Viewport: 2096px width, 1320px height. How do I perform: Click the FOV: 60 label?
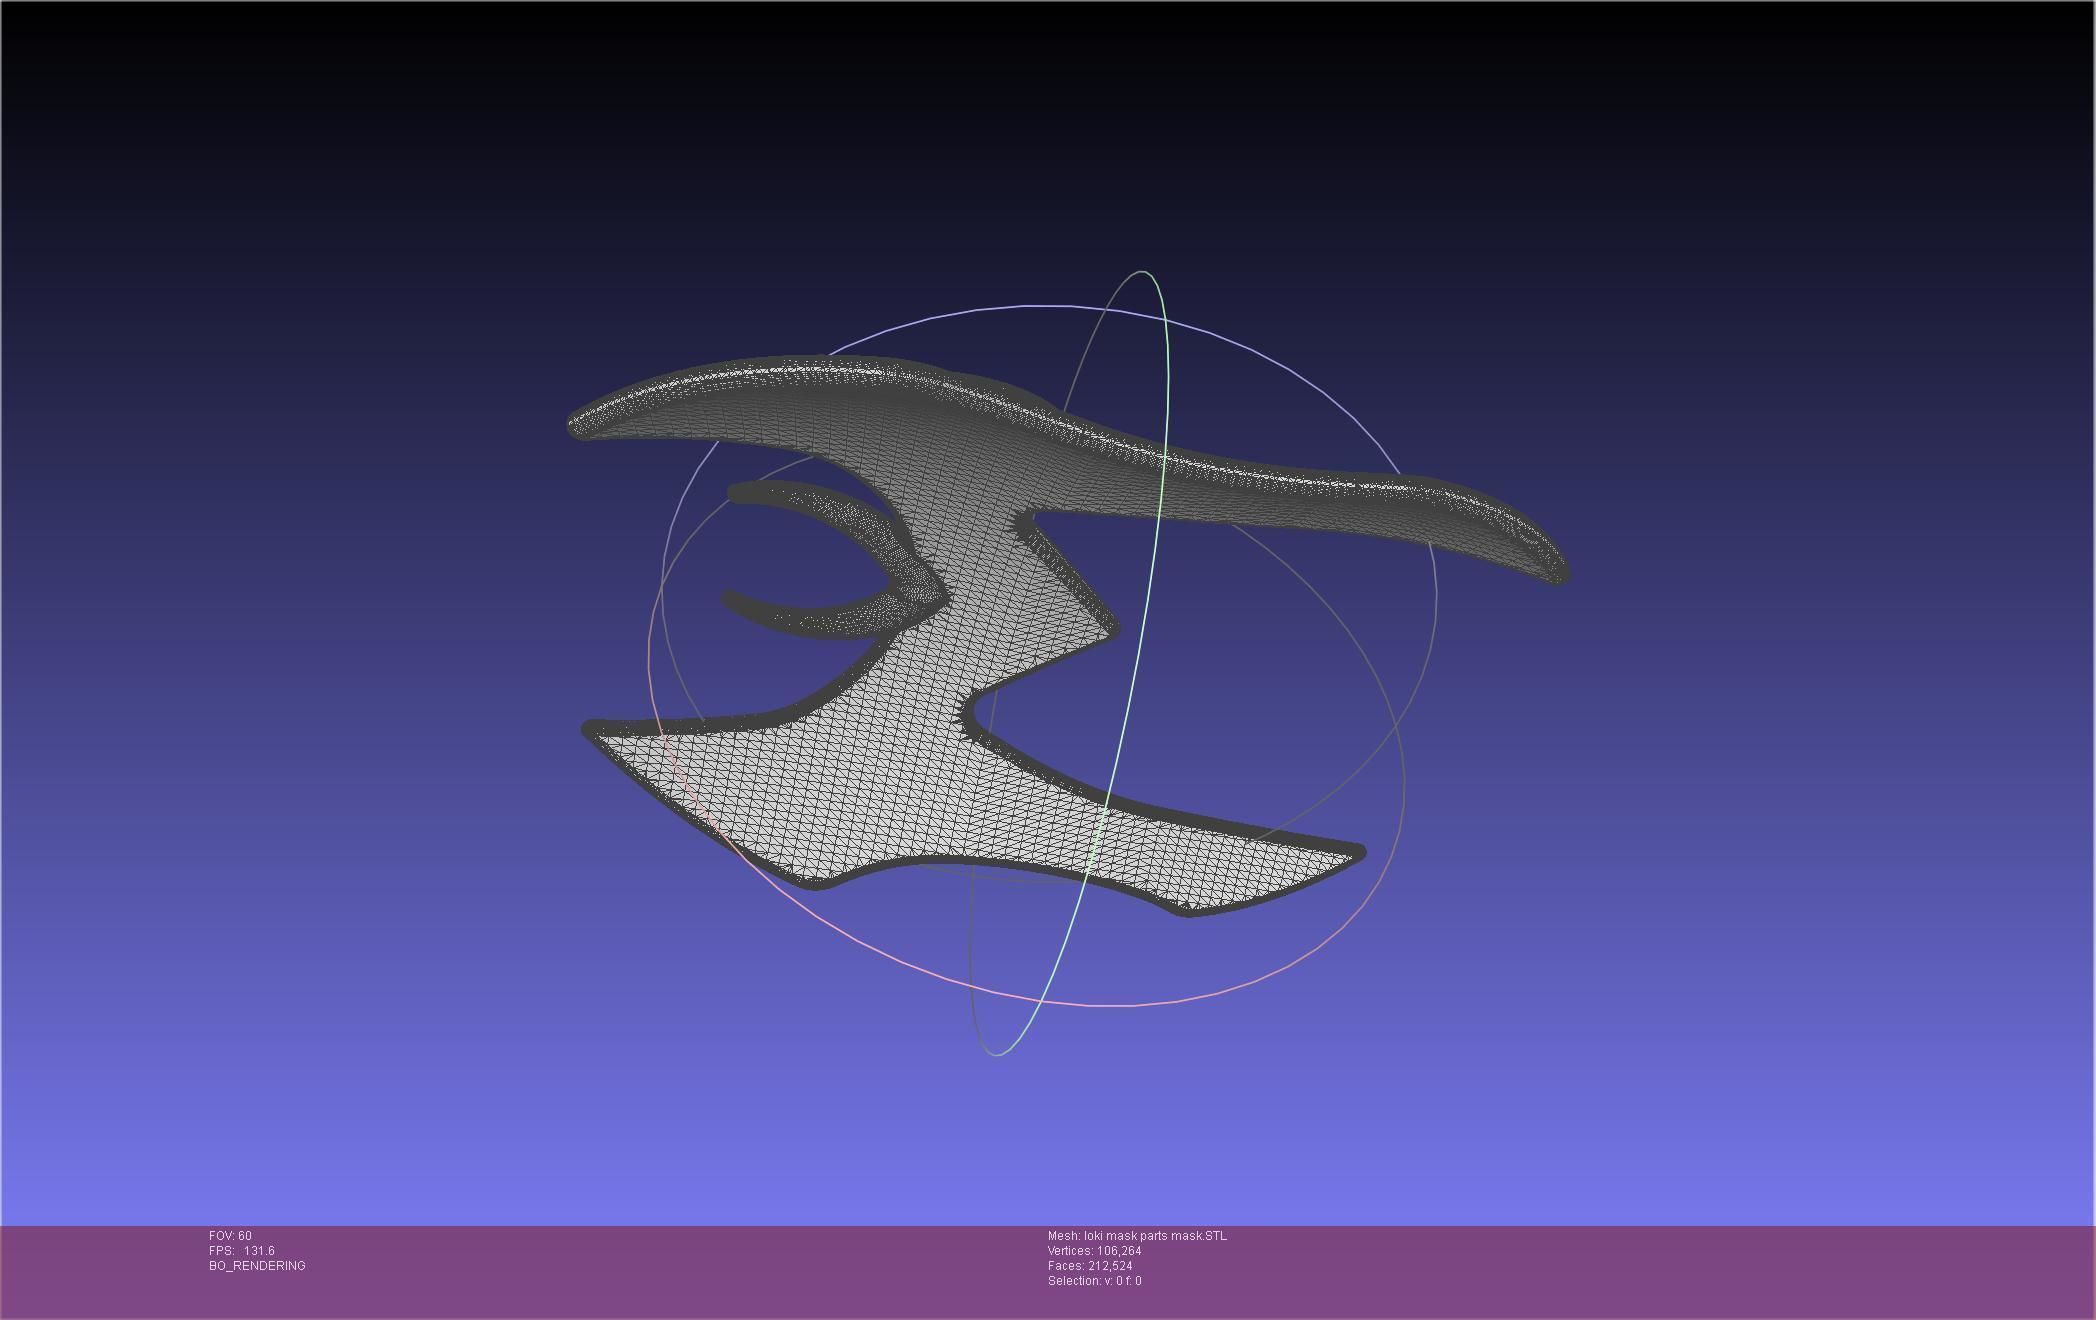pos(230,1236)
